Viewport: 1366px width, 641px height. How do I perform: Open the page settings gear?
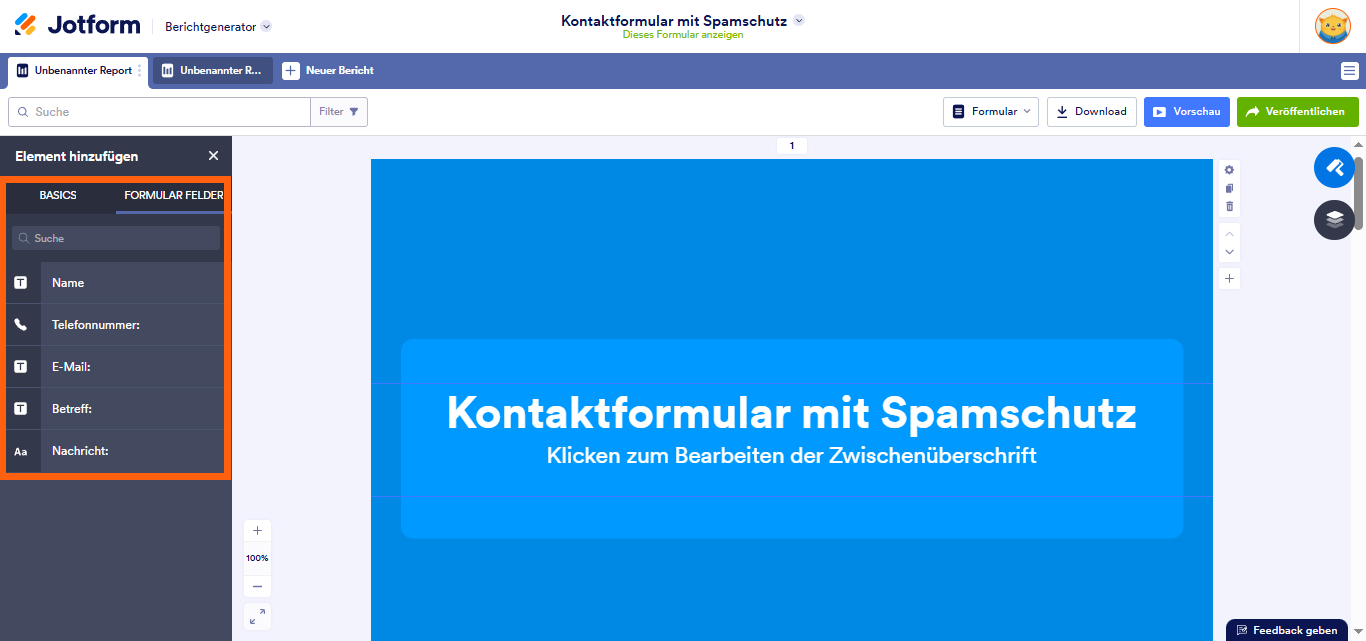pos(1229,169)
